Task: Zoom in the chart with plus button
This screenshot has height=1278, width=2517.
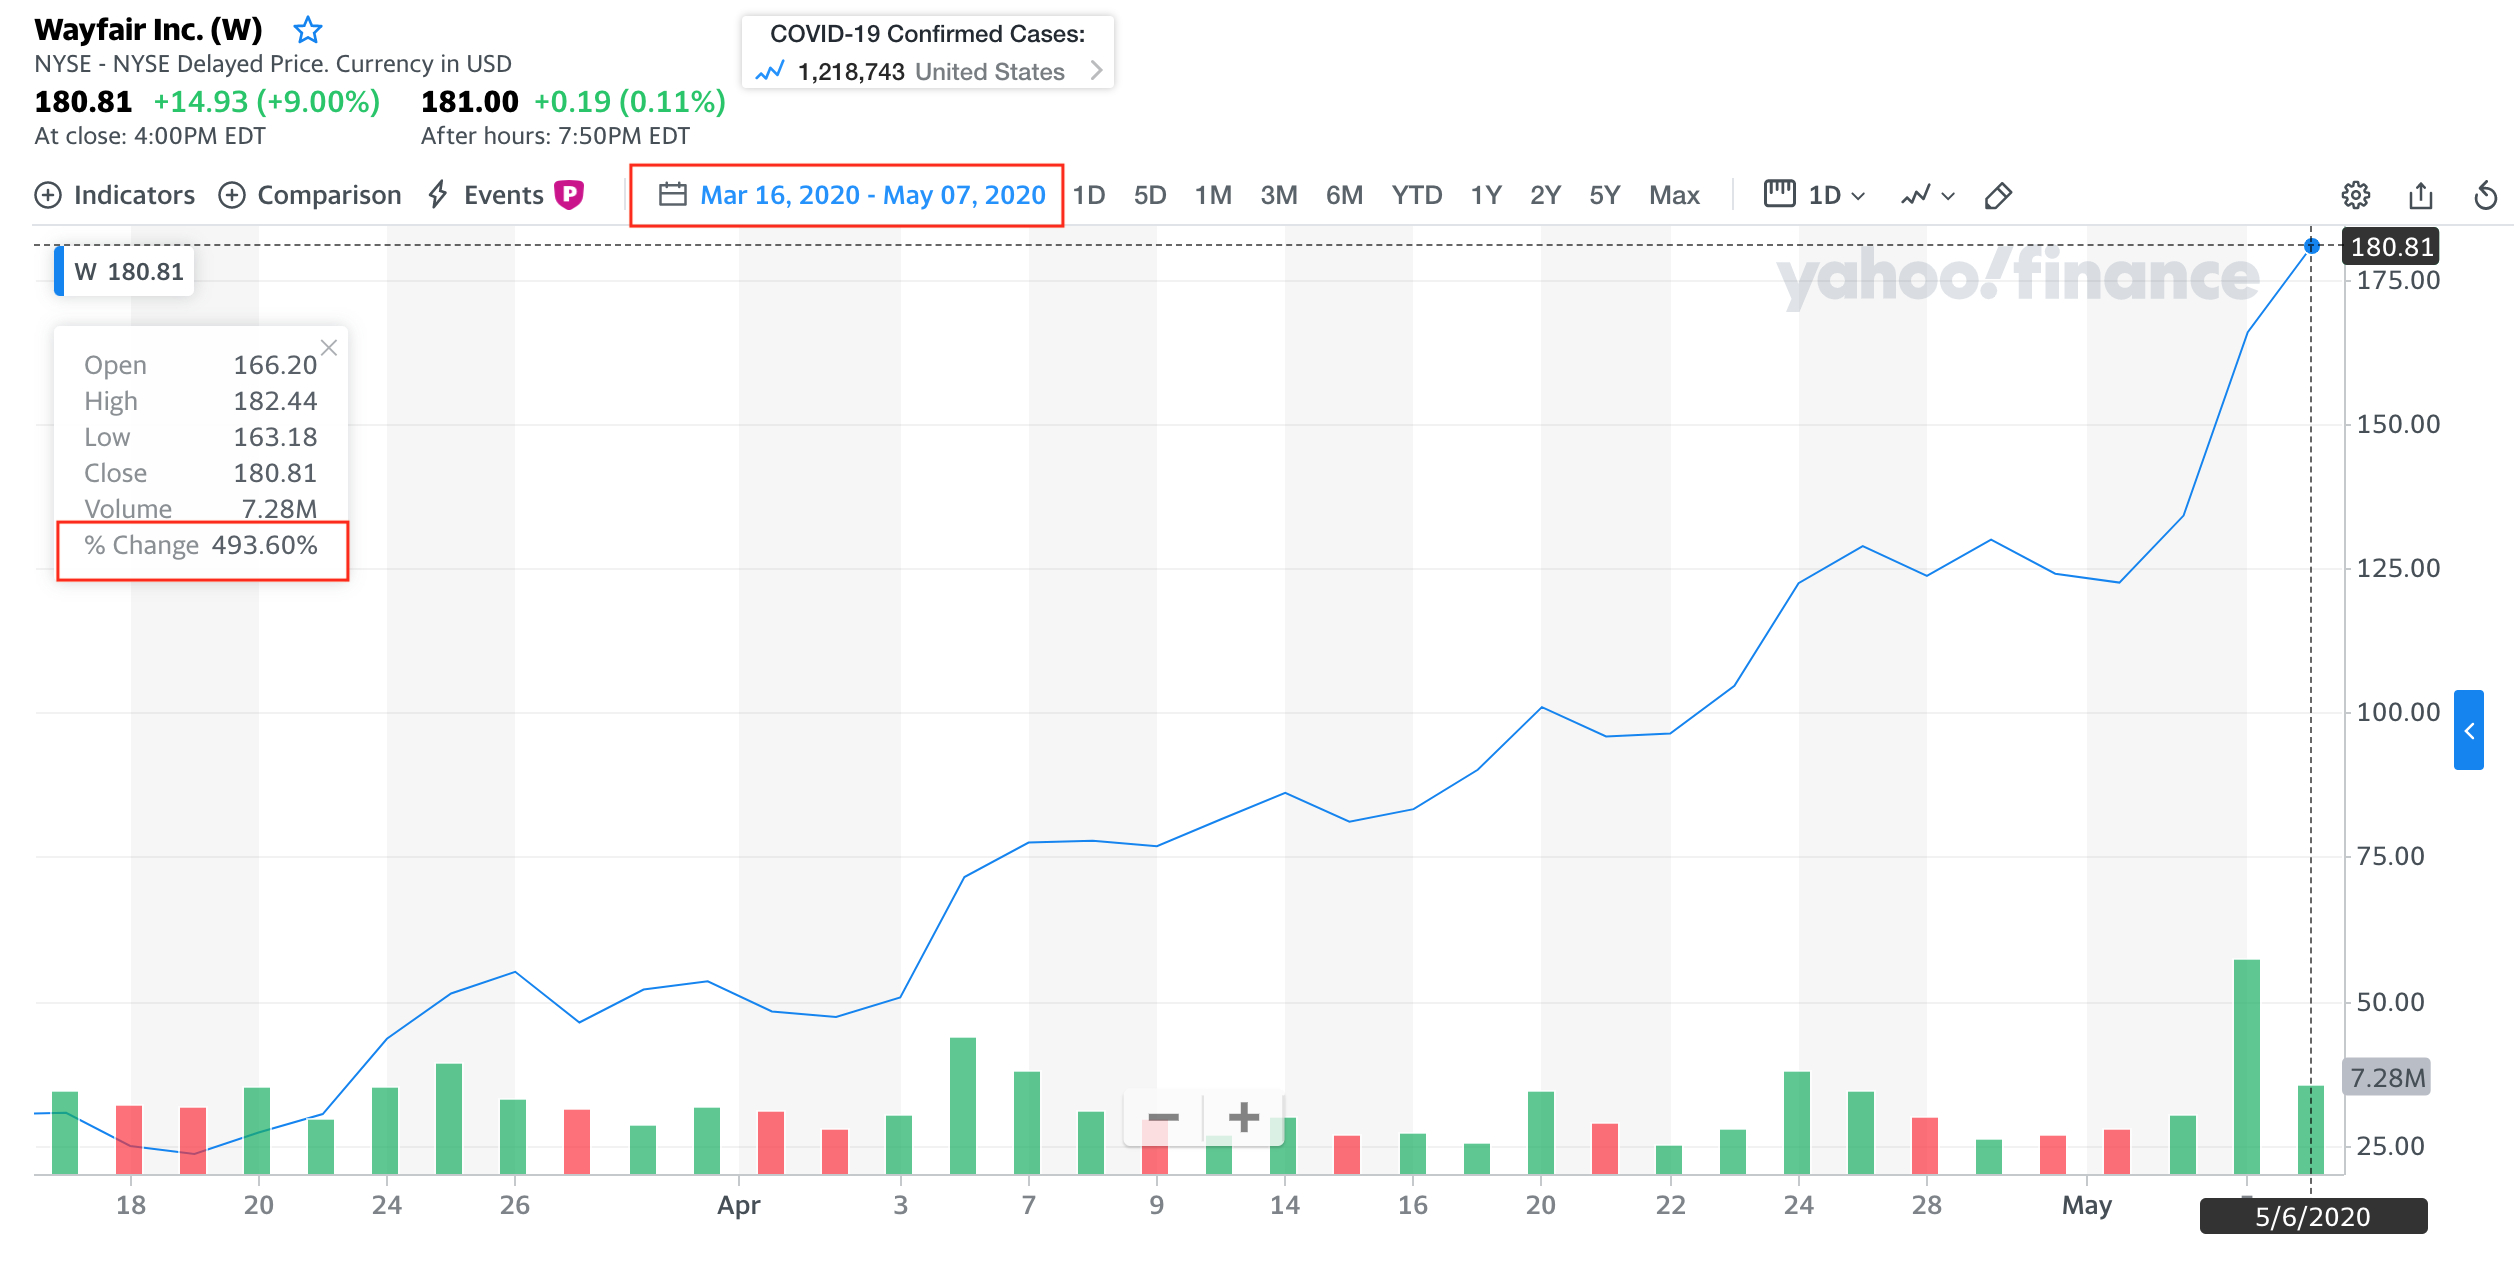Action: [x=1244, y=1117]
